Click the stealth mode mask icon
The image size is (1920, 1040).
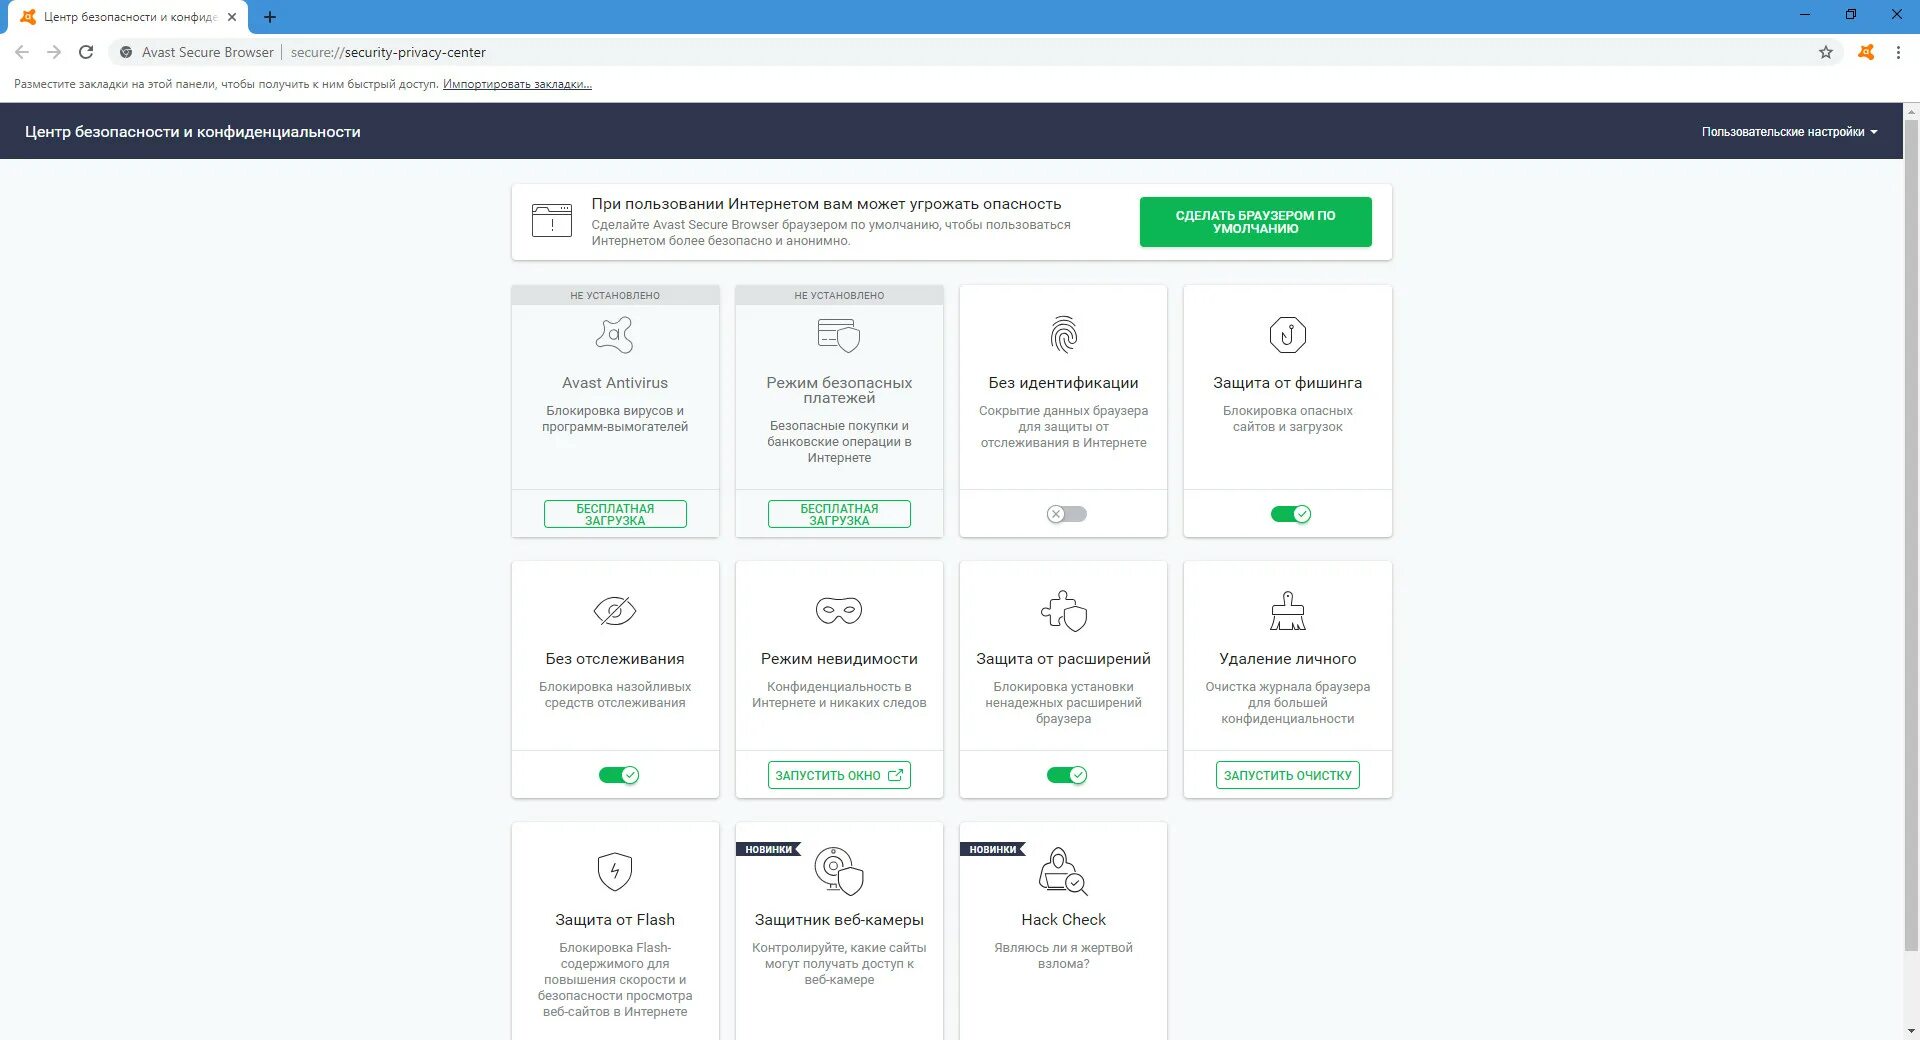coord(839,610)
